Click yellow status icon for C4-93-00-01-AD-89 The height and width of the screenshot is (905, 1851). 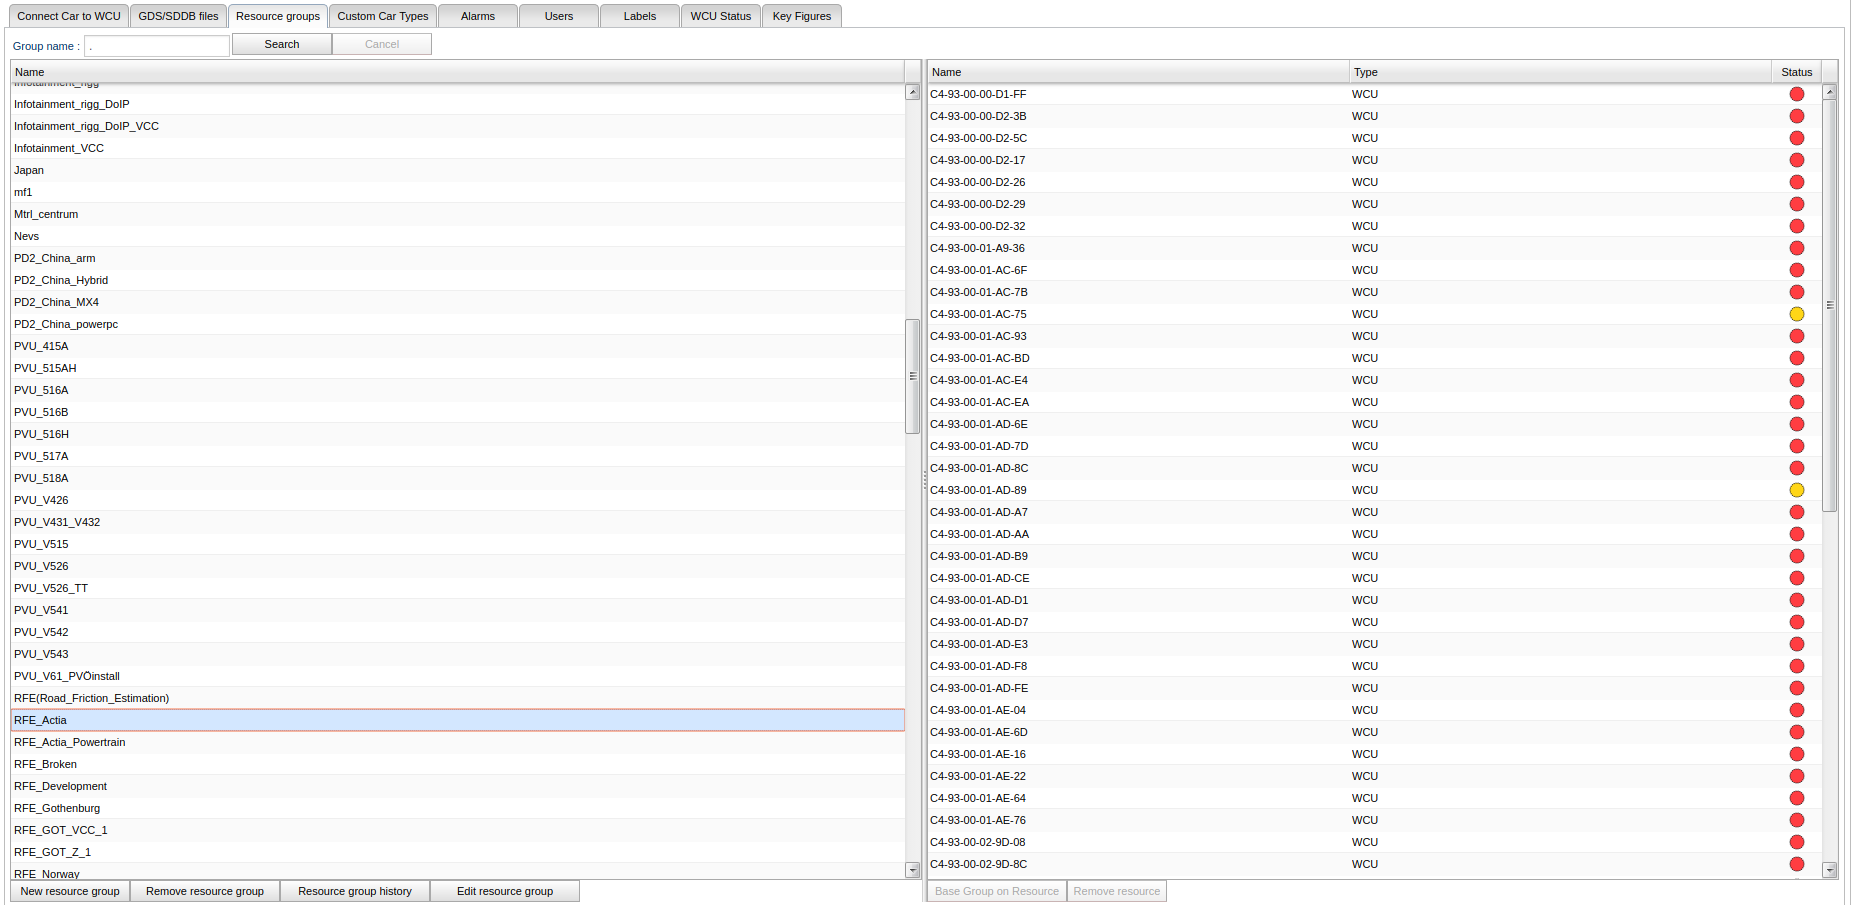1796,490
